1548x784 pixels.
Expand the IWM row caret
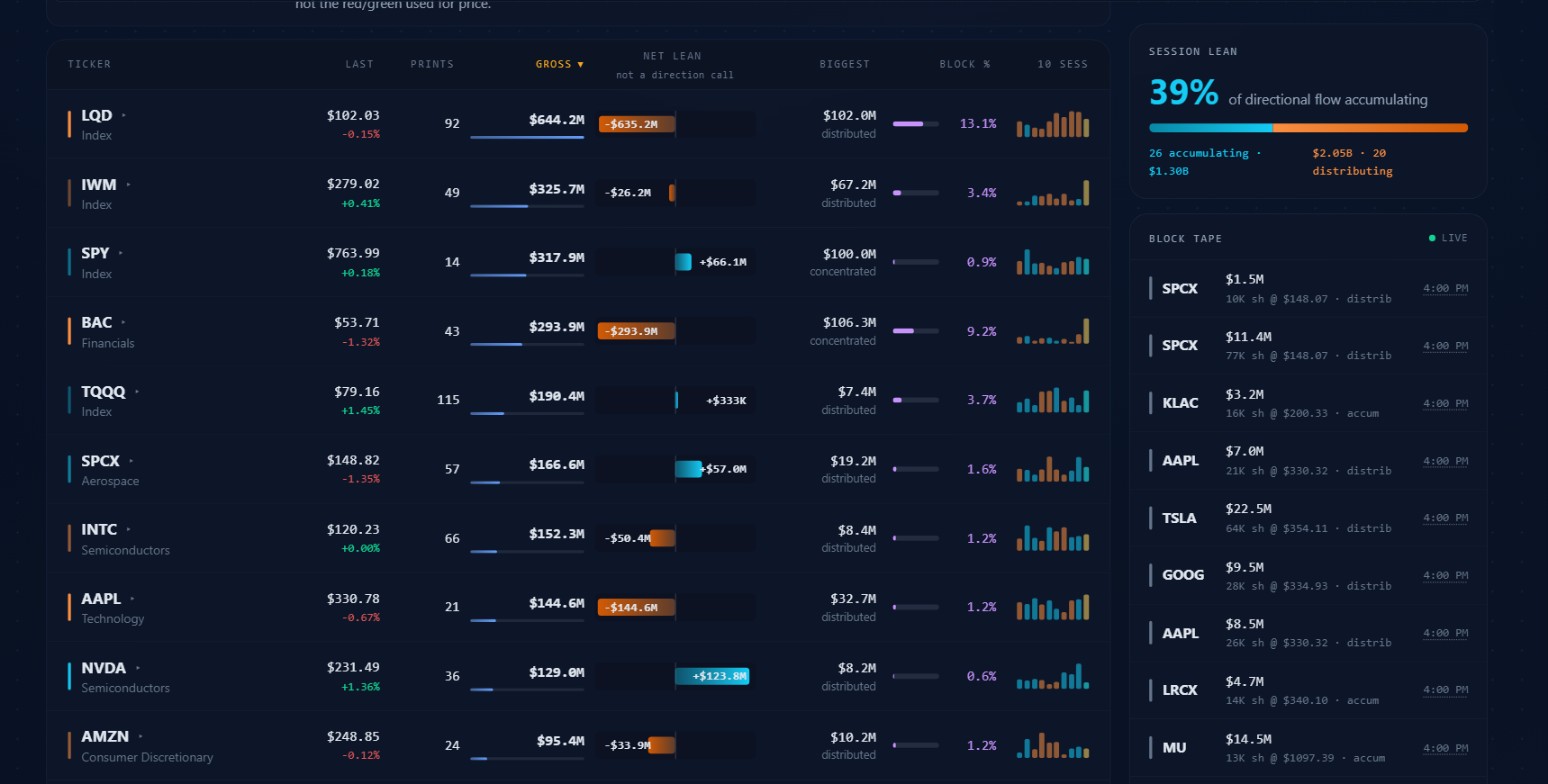point(129,185)
